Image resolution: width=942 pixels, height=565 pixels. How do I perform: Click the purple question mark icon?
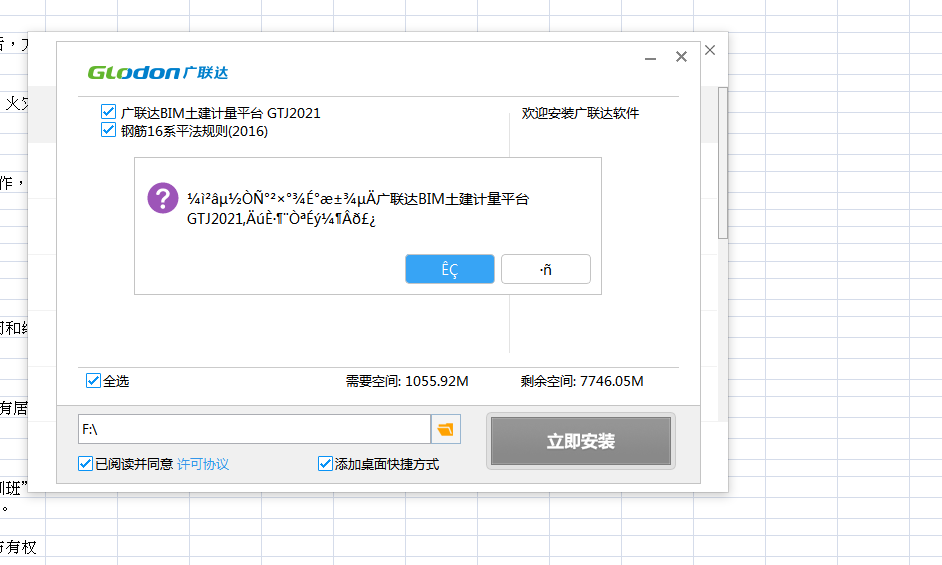tap(163, 198)
